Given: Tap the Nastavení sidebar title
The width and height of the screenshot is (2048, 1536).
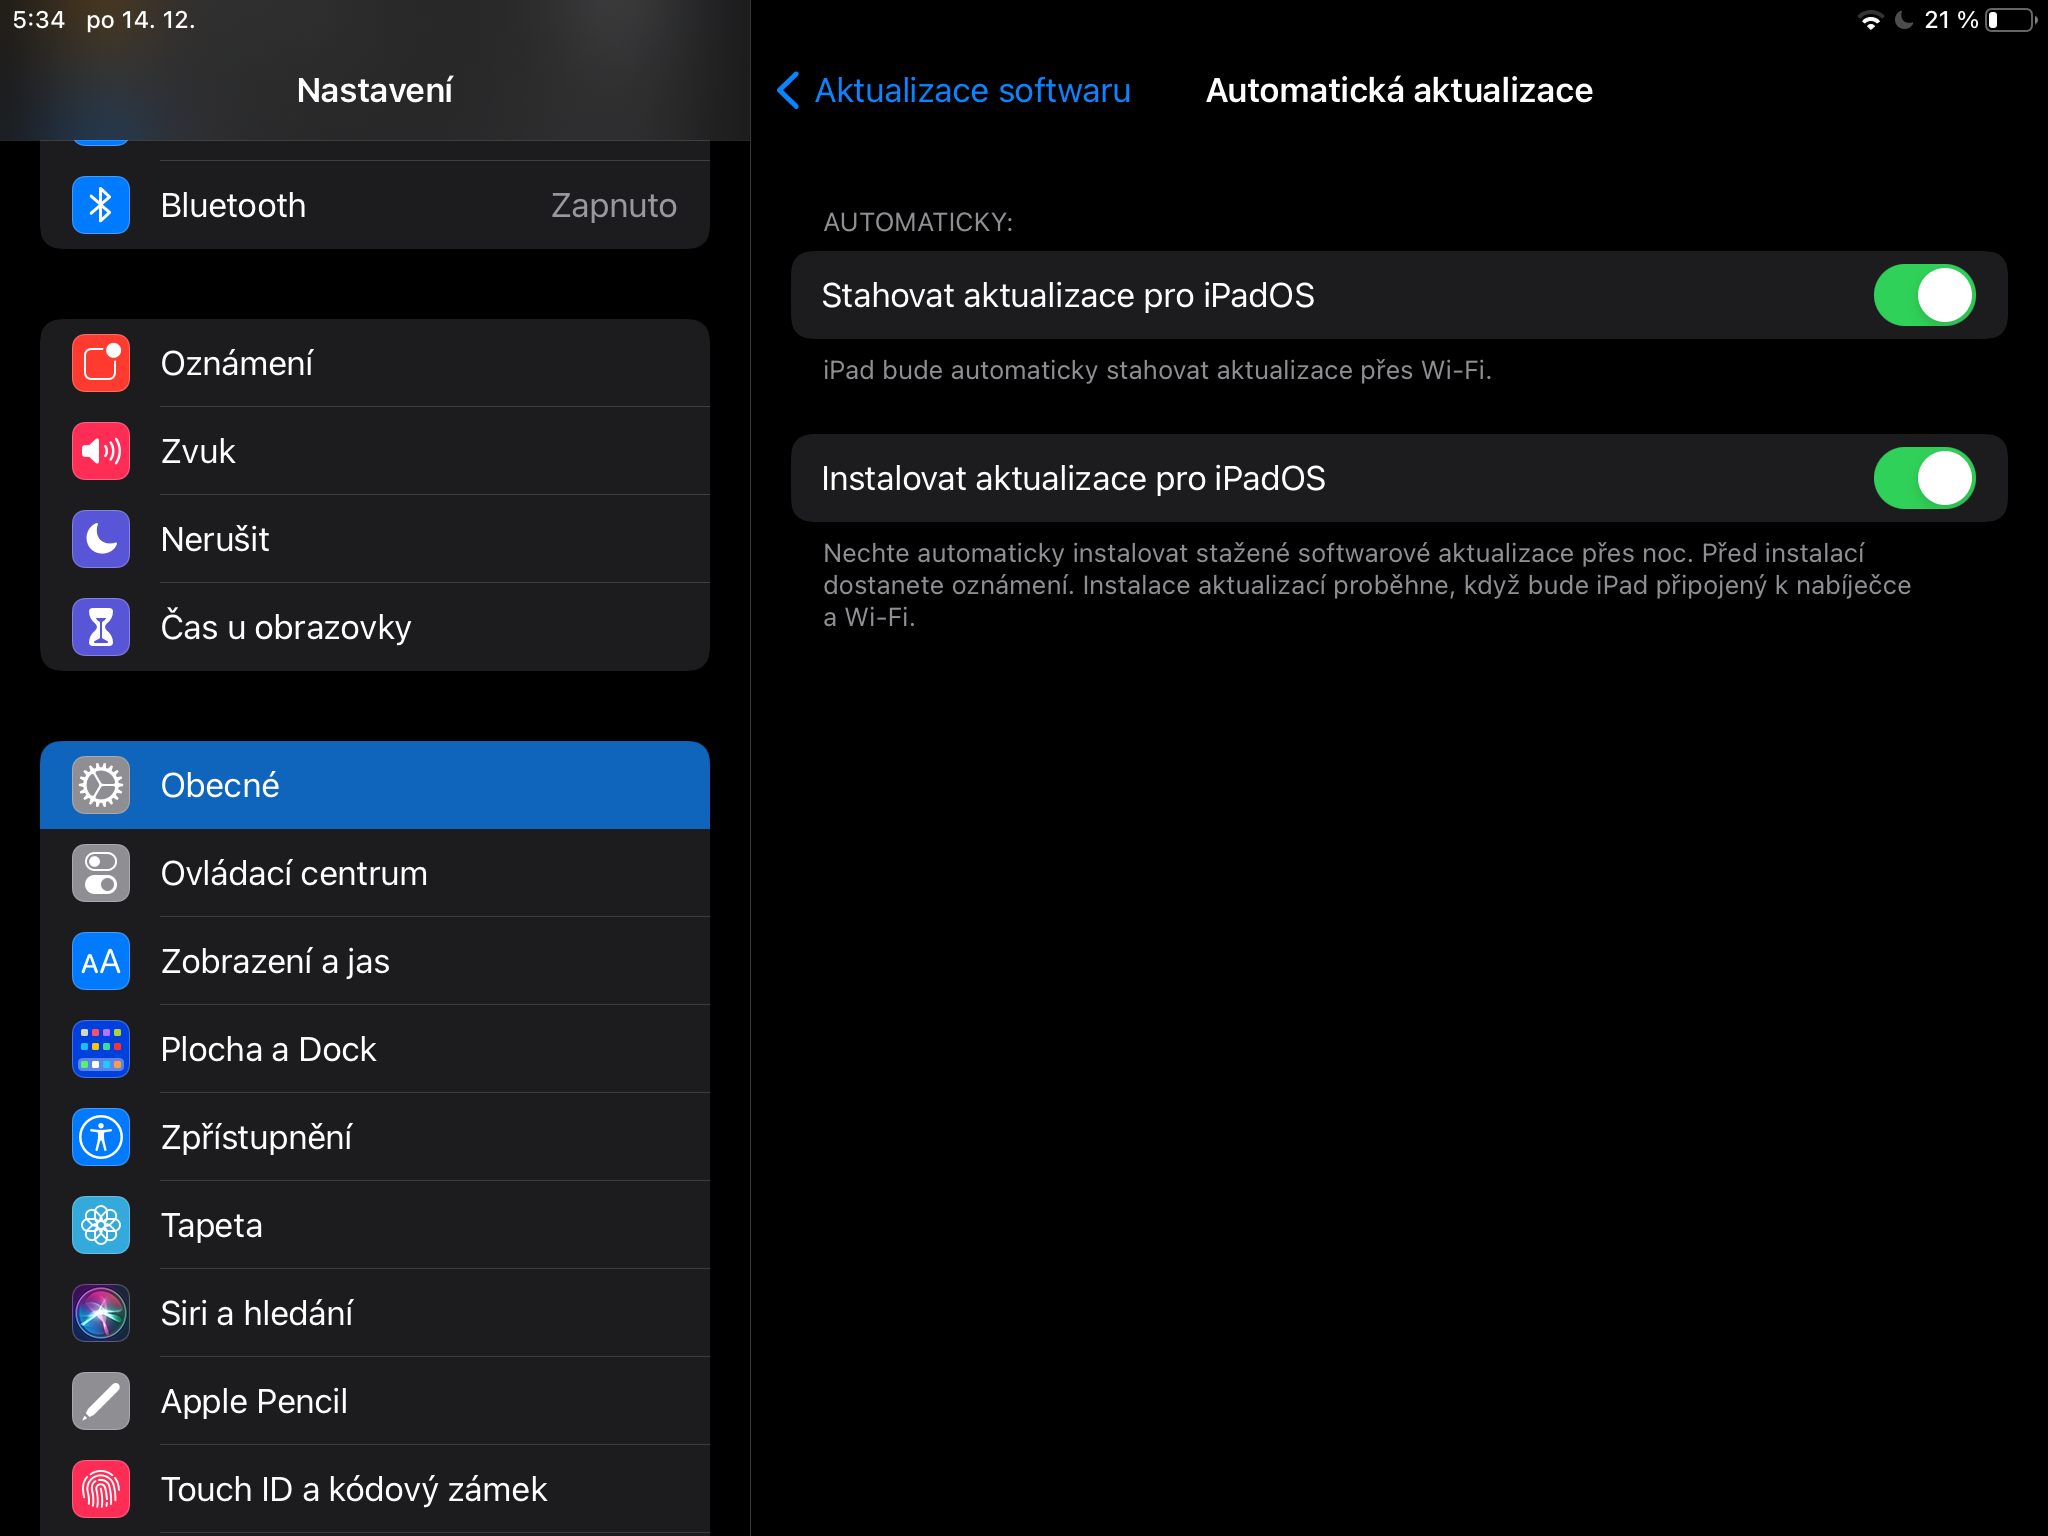Looking at the screenshot, I should (x=375, y=90).
